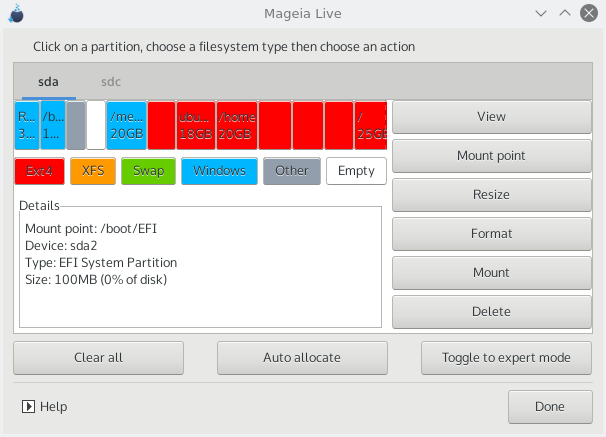This screenshot has width=606, height=437.
Task: Select the 18GB red partition block
Action: point(196,125)
